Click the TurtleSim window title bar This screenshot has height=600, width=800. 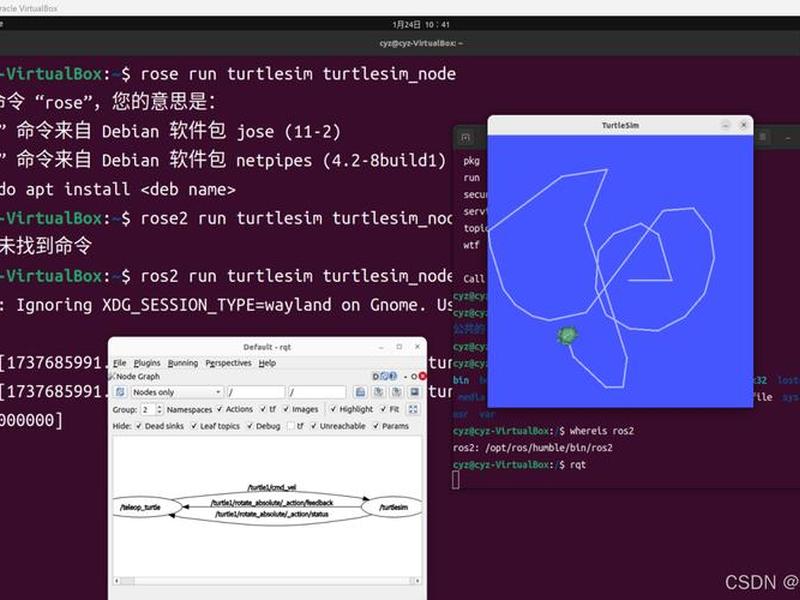click(620, 125)
